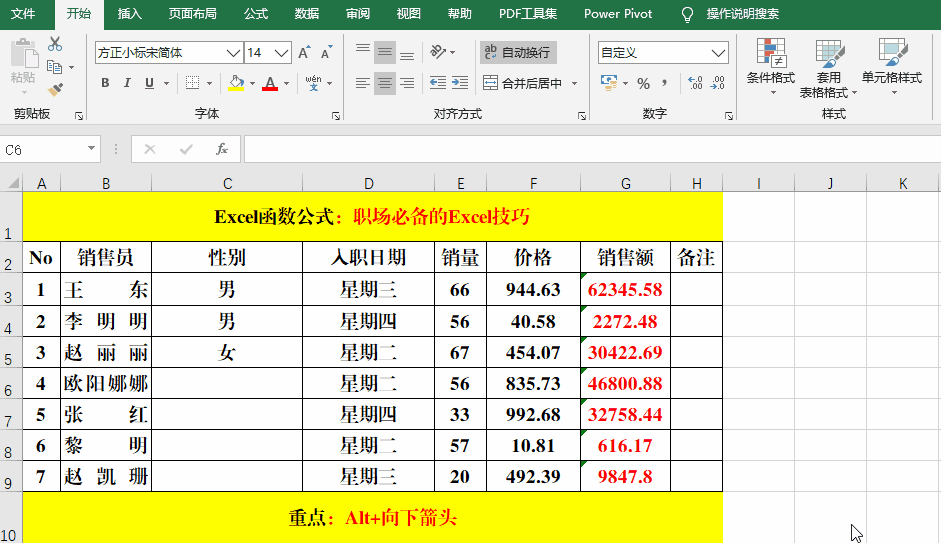Toggle Underline formatting
This screenshot has height=543, width=941.
tap(149, 83)
